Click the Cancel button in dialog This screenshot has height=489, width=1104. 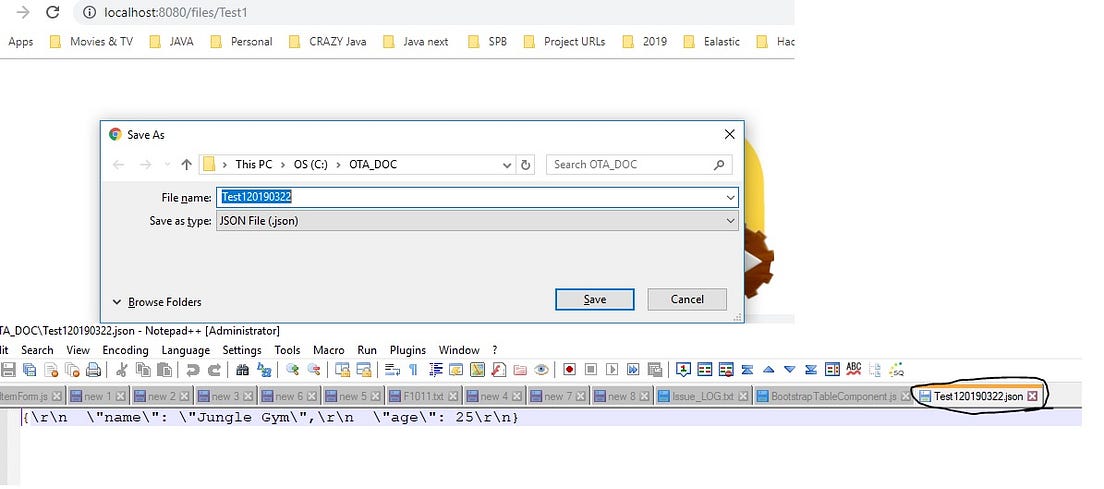(x=686, y=299)
